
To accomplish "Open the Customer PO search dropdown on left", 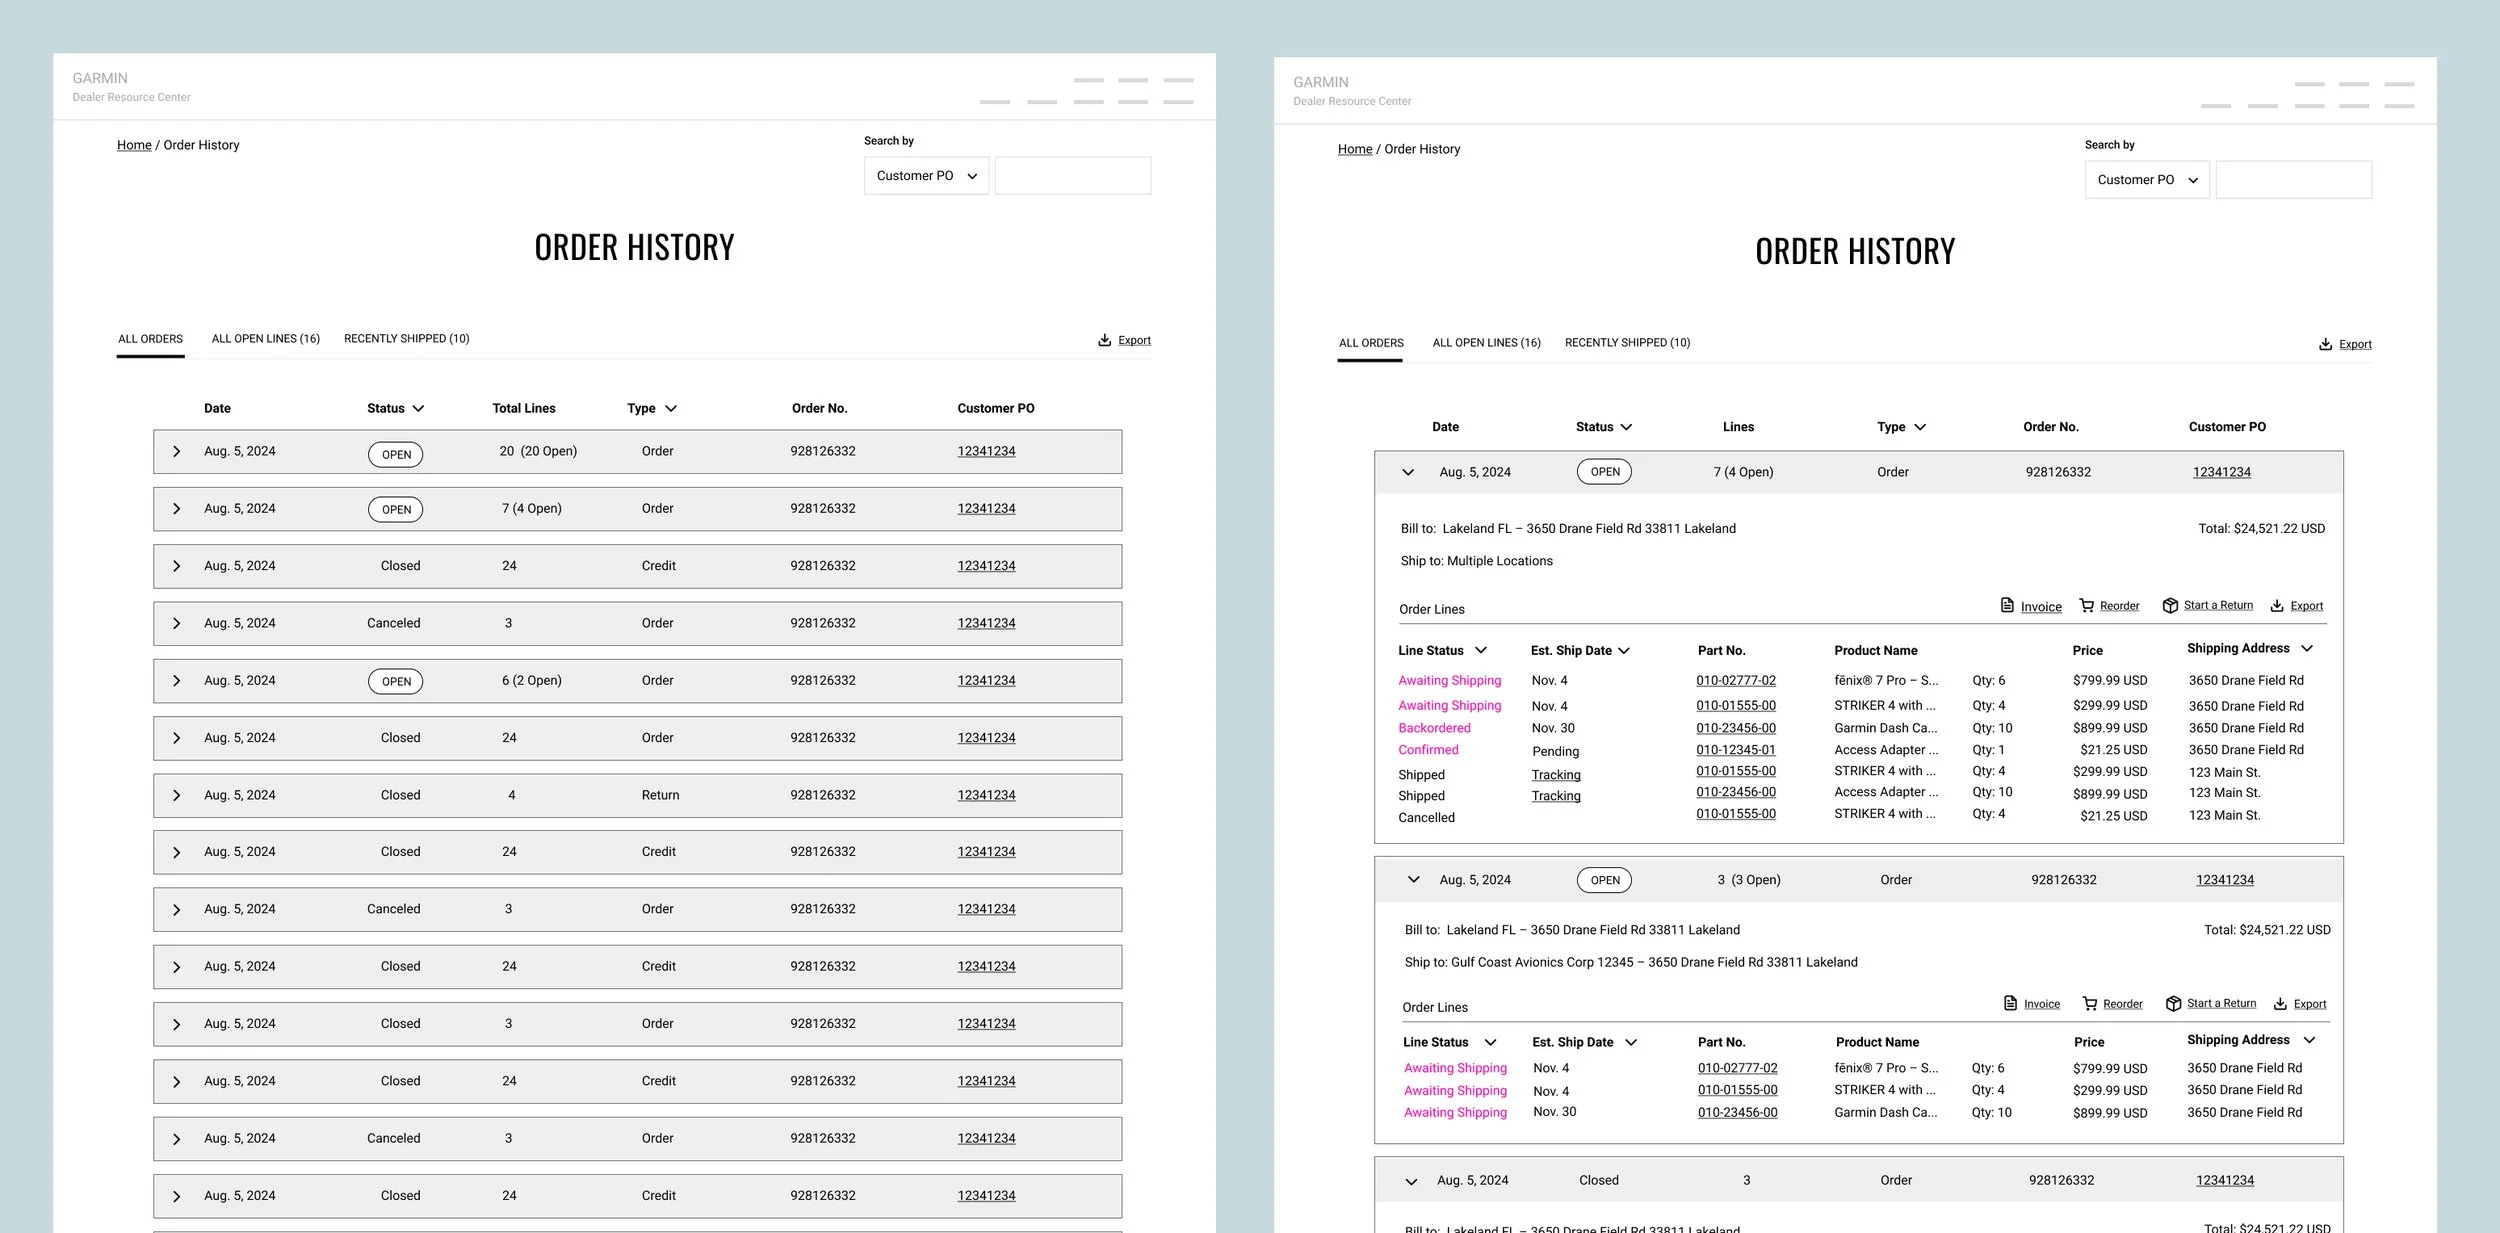I will click(x=926, y=176).
